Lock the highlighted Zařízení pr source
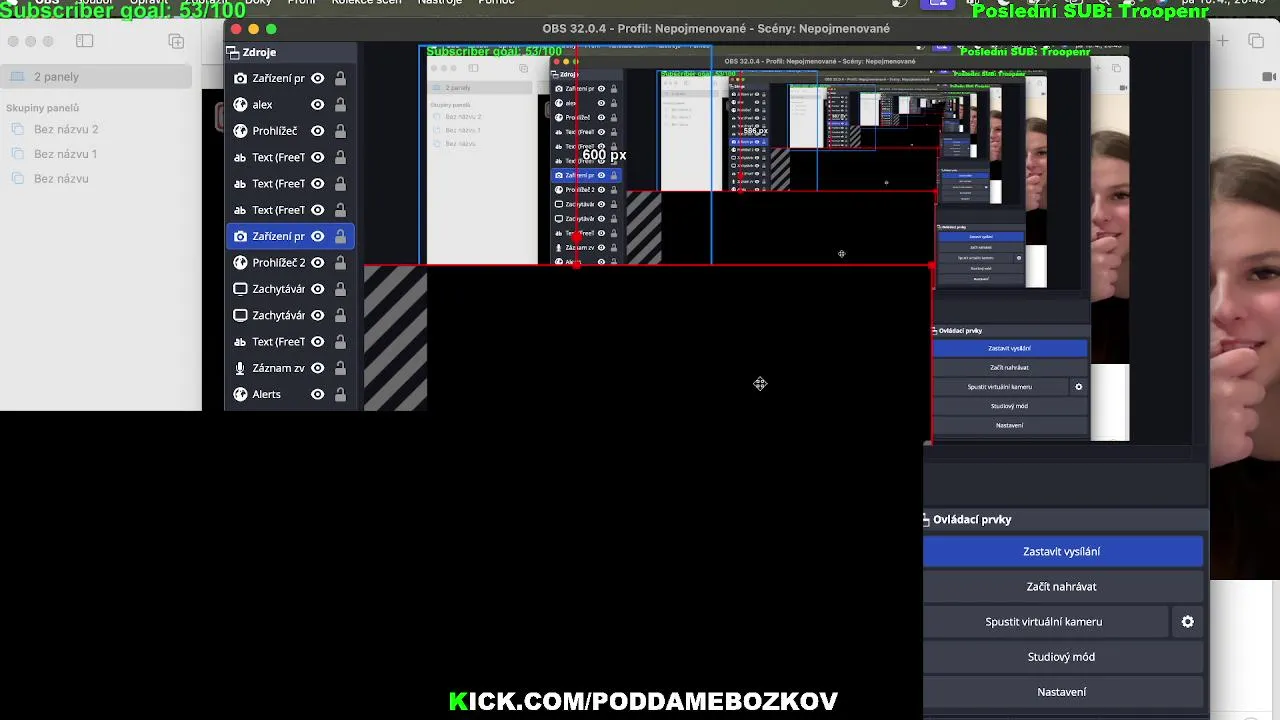 340,236
